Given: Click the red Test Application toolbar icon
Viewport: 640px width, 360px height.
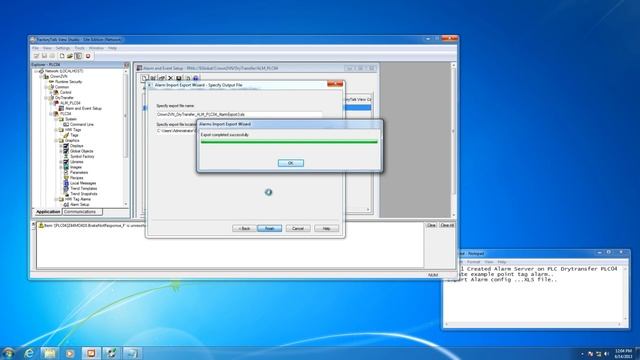Looking at the screenshot, I should pyautogui.click(x=88, y=56).
